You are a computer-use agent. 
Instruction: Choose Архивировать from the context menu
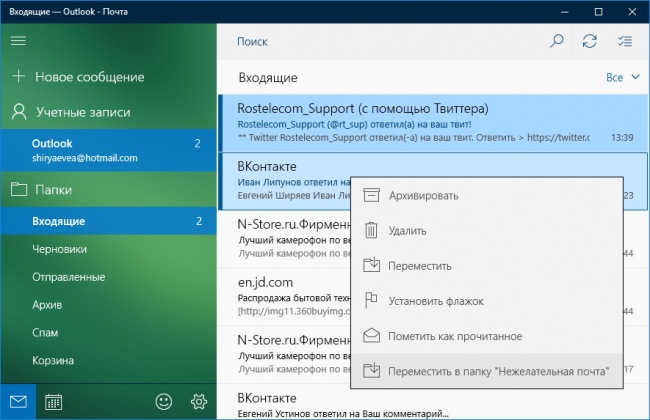point(487,195)
